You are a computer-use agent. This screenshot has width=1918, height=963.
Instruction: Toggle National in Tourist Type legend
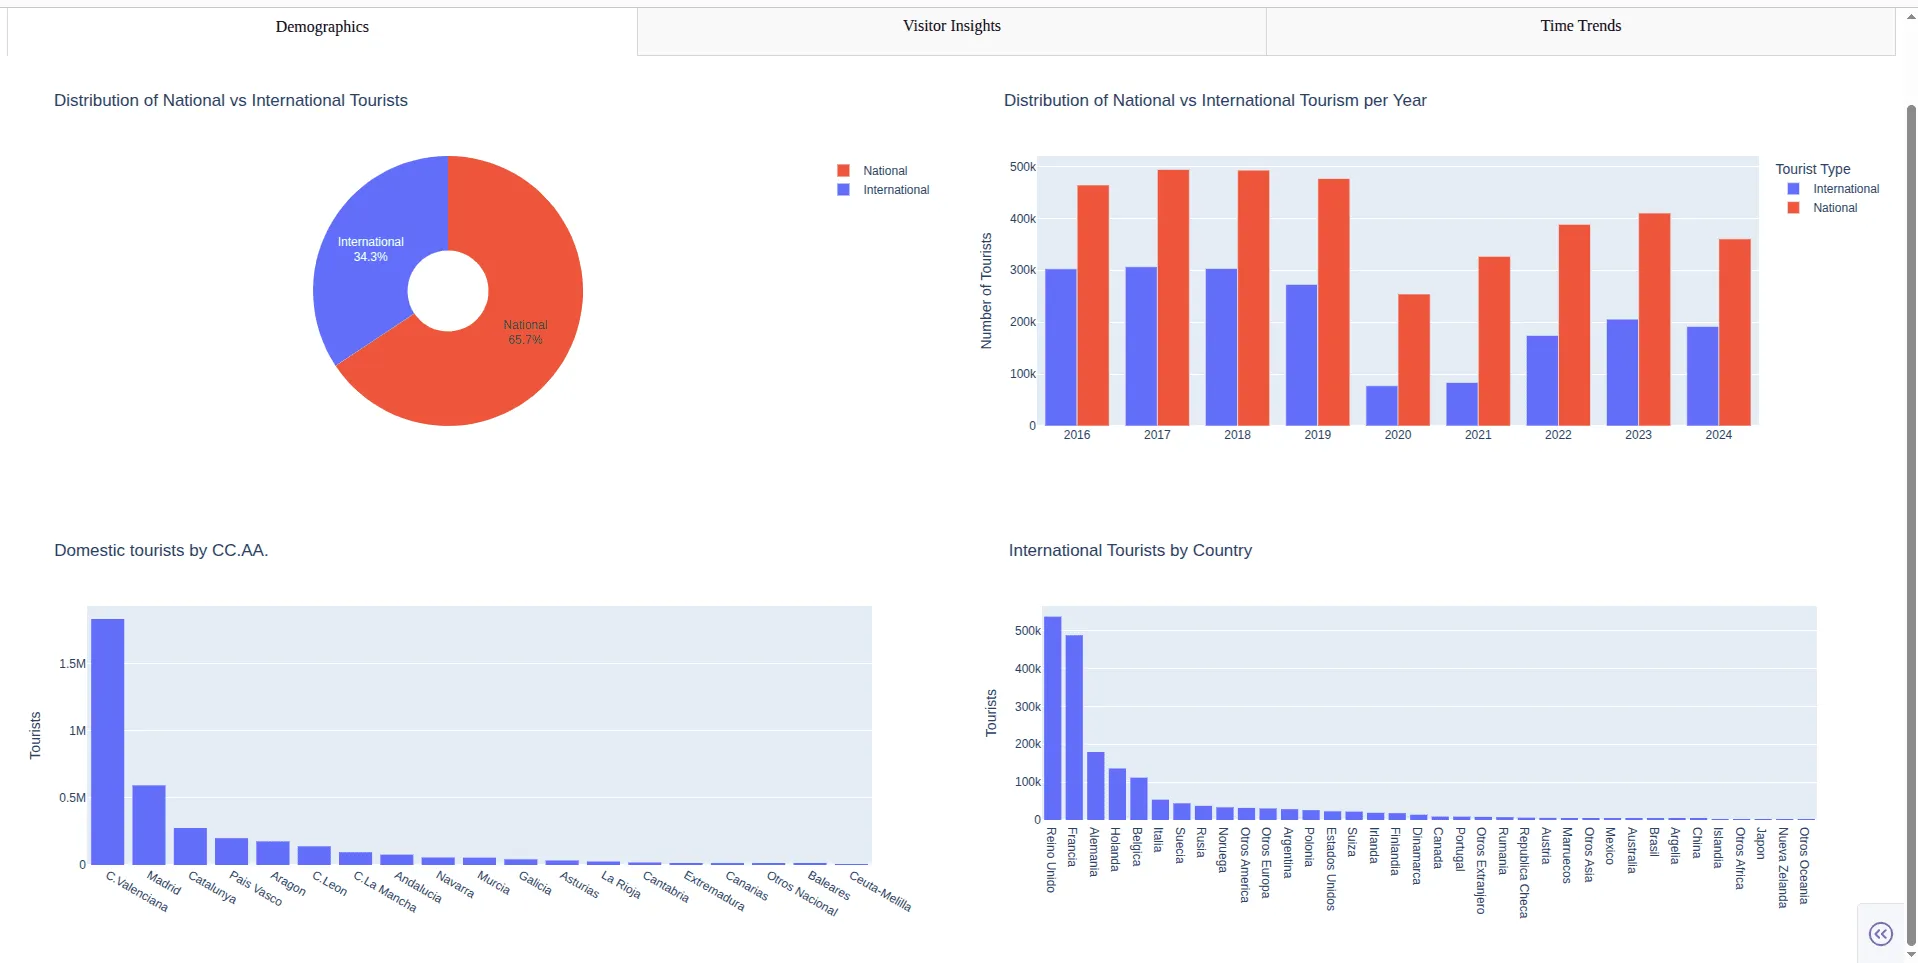point(1834,208)
